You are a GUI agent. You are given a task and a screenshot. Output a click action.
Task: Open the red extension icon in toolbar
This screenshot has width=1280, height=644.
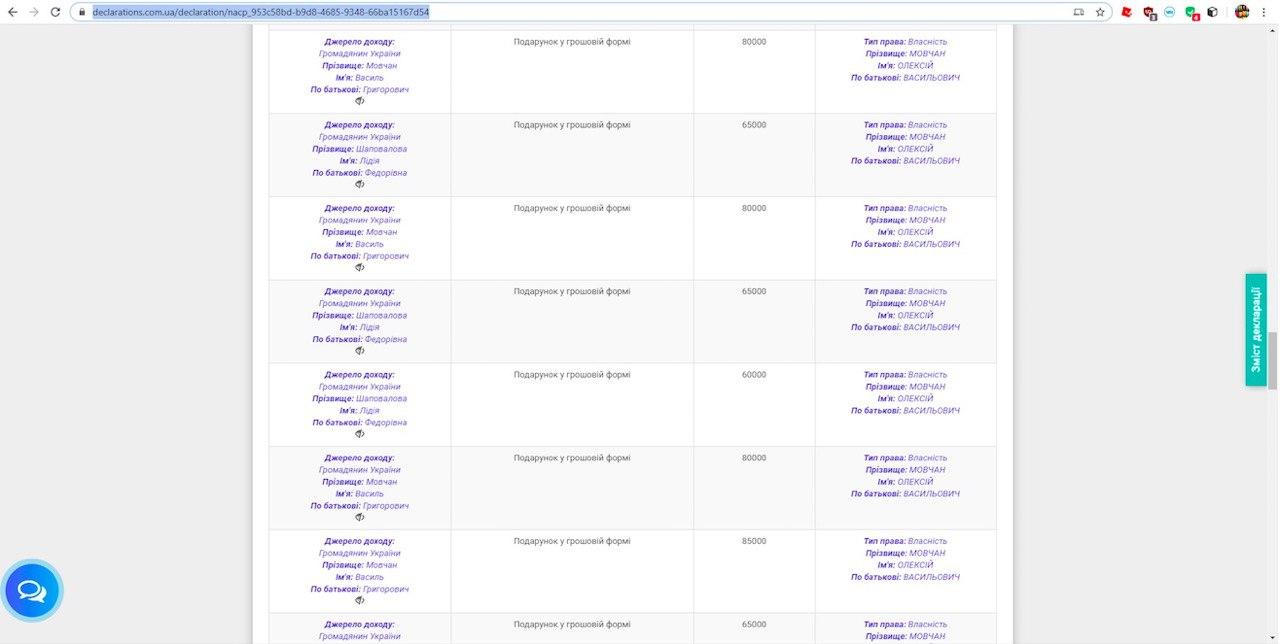coord(1127,12)
